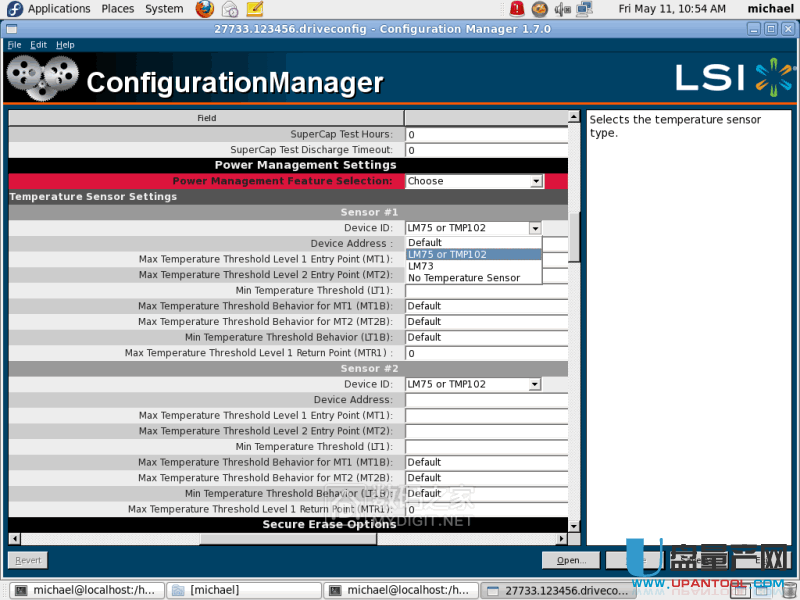Click the Open... button

point(571,560)
